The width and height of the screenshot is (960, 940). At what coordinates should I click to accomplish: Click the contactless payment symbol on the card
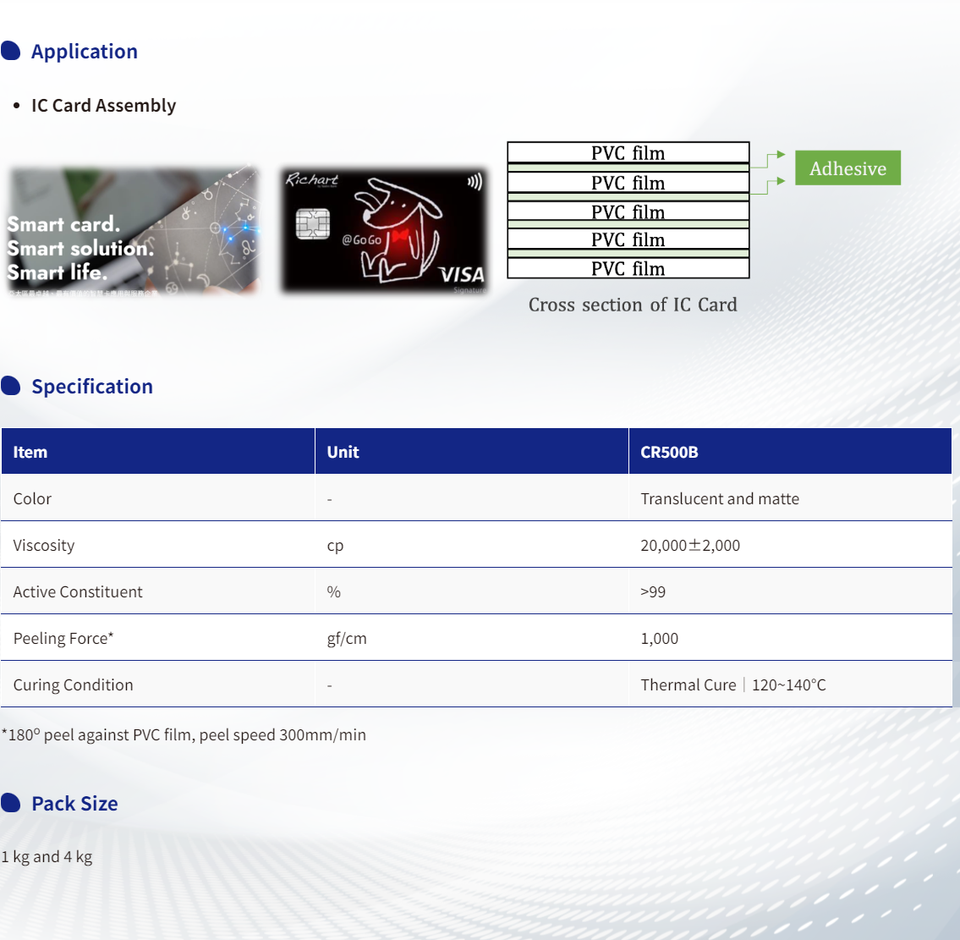click(472, 183)
